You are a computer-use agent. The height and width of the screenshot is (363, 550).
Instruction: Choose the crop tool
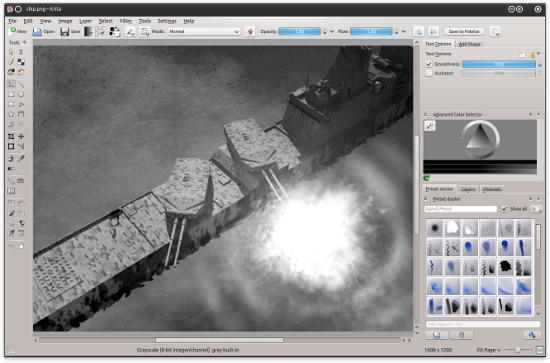11,136
